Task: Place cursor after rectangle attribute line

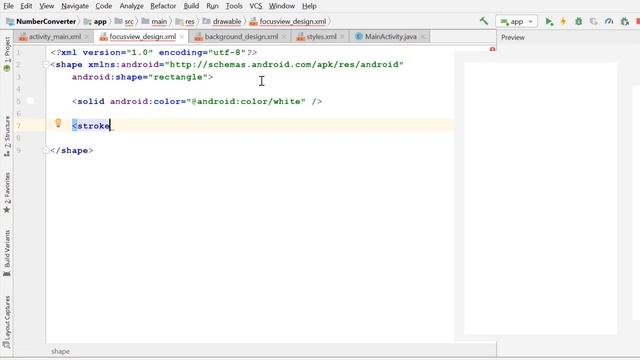Action: [x=214, y=77]
